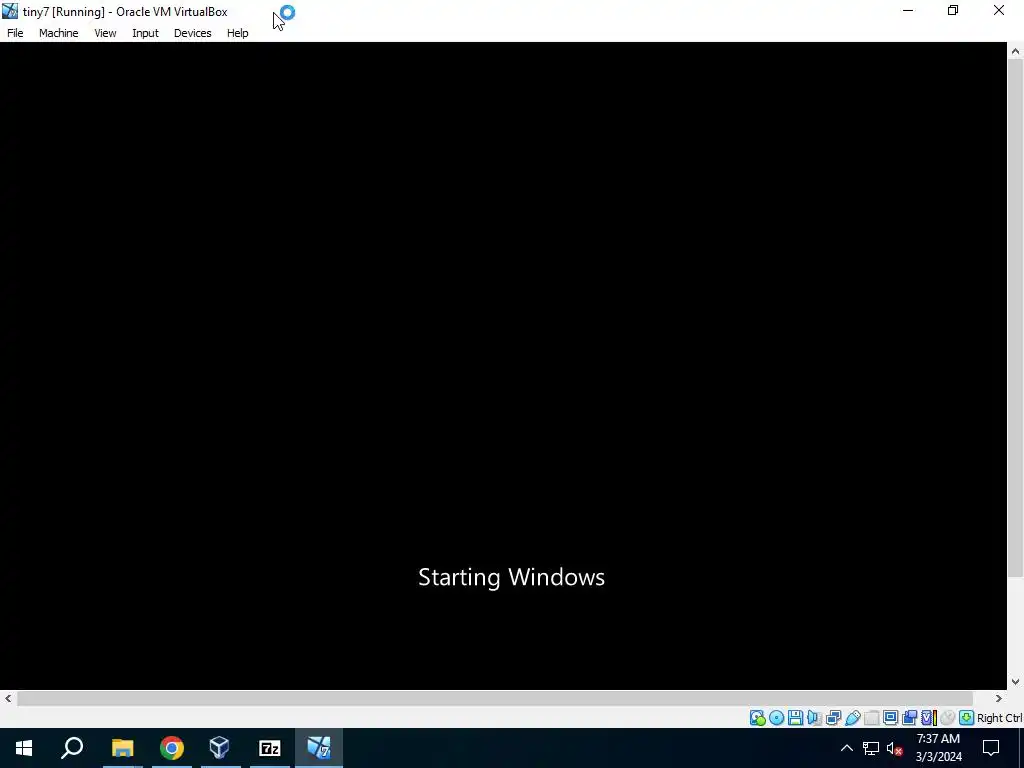The height and width of the screenshot is (768, 1024).
Task: Click the USB devices status icon
Action: click(852, 718)
